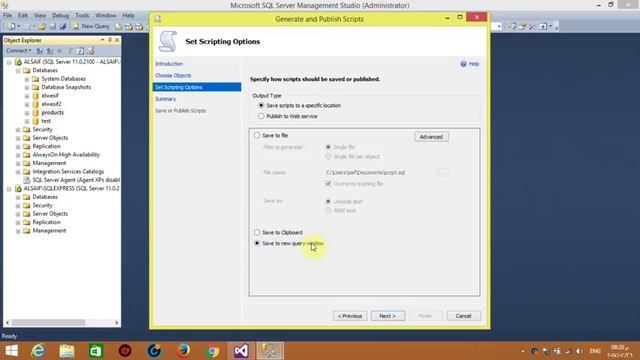Viewport: 640px width, 360px height.
Task: Click the scroll script icon beside Set Scripting Options
Action: click(167, 41)
